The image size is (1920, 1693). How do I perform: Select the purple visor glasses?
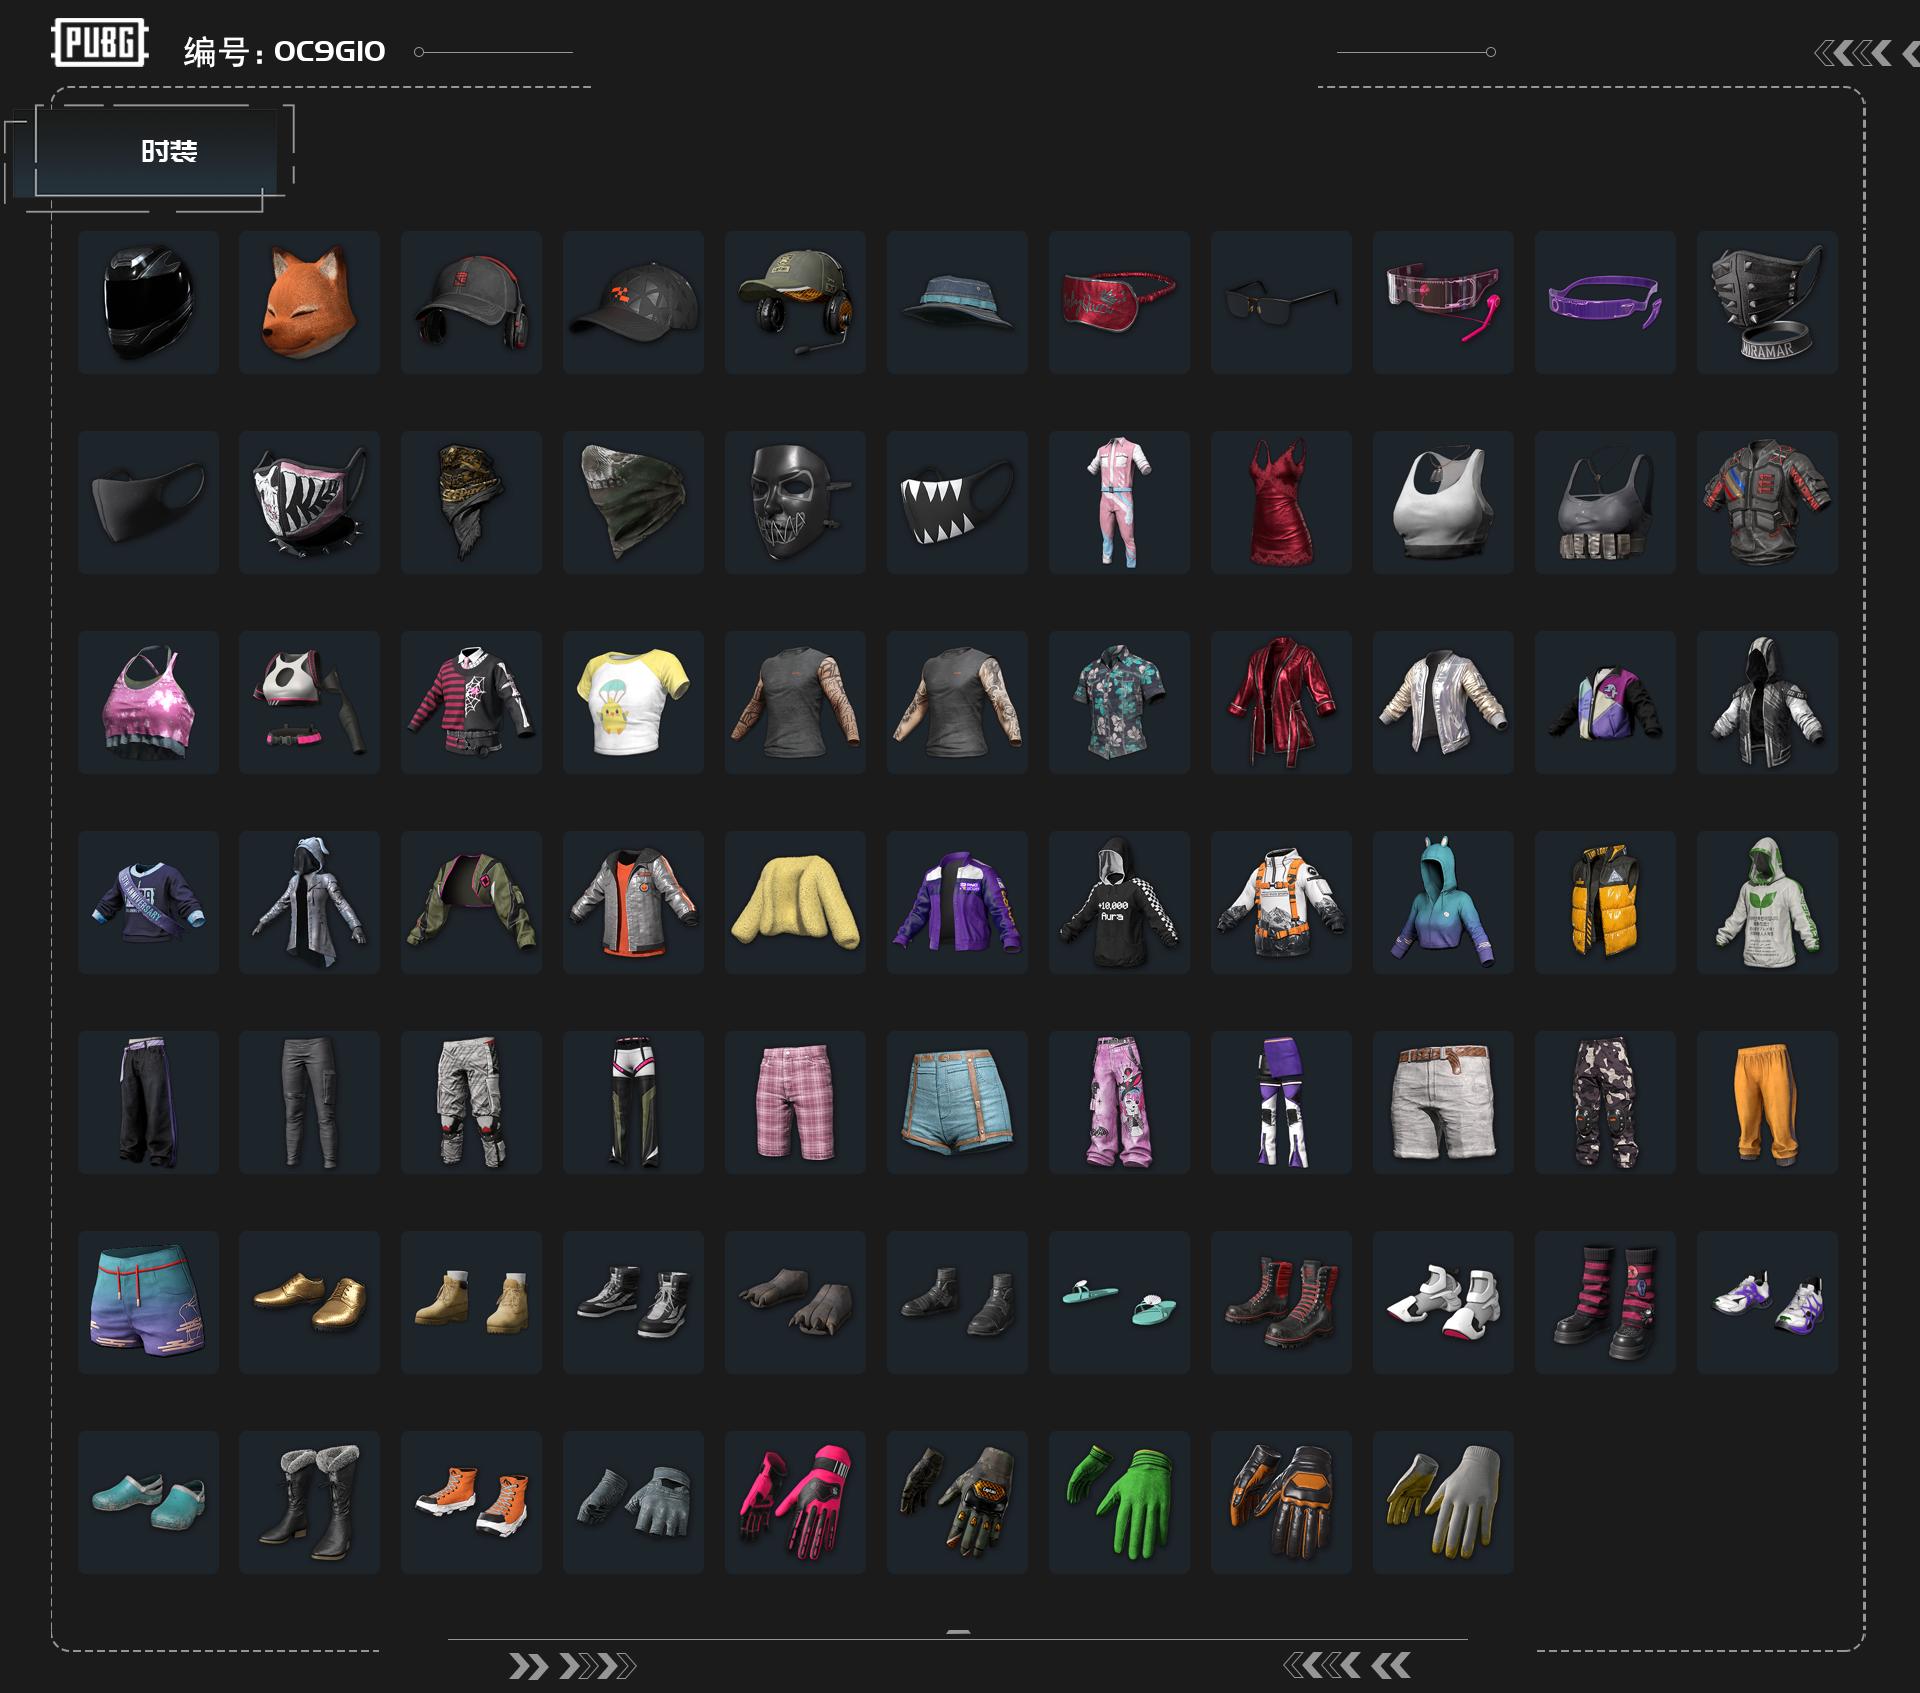tap(1605, 302)
